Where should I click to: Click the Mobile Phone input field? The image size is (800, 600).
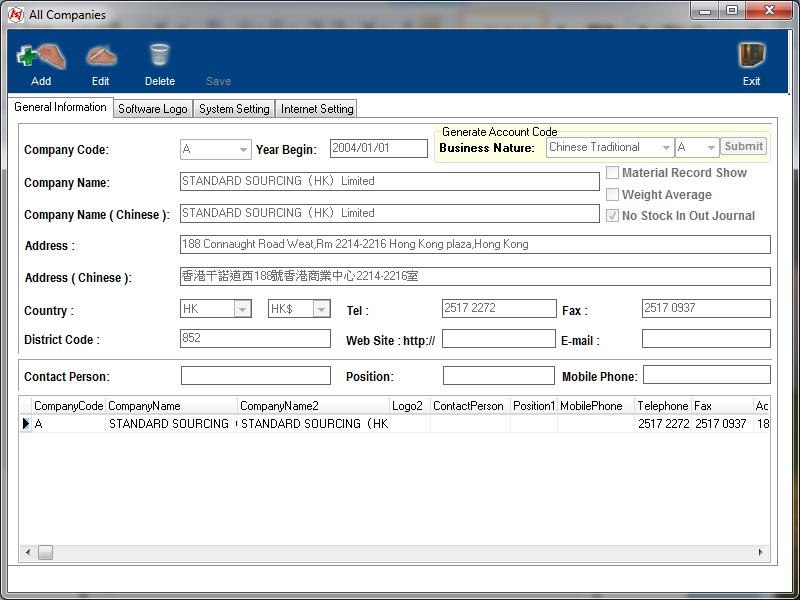click(x=707, y=374)
